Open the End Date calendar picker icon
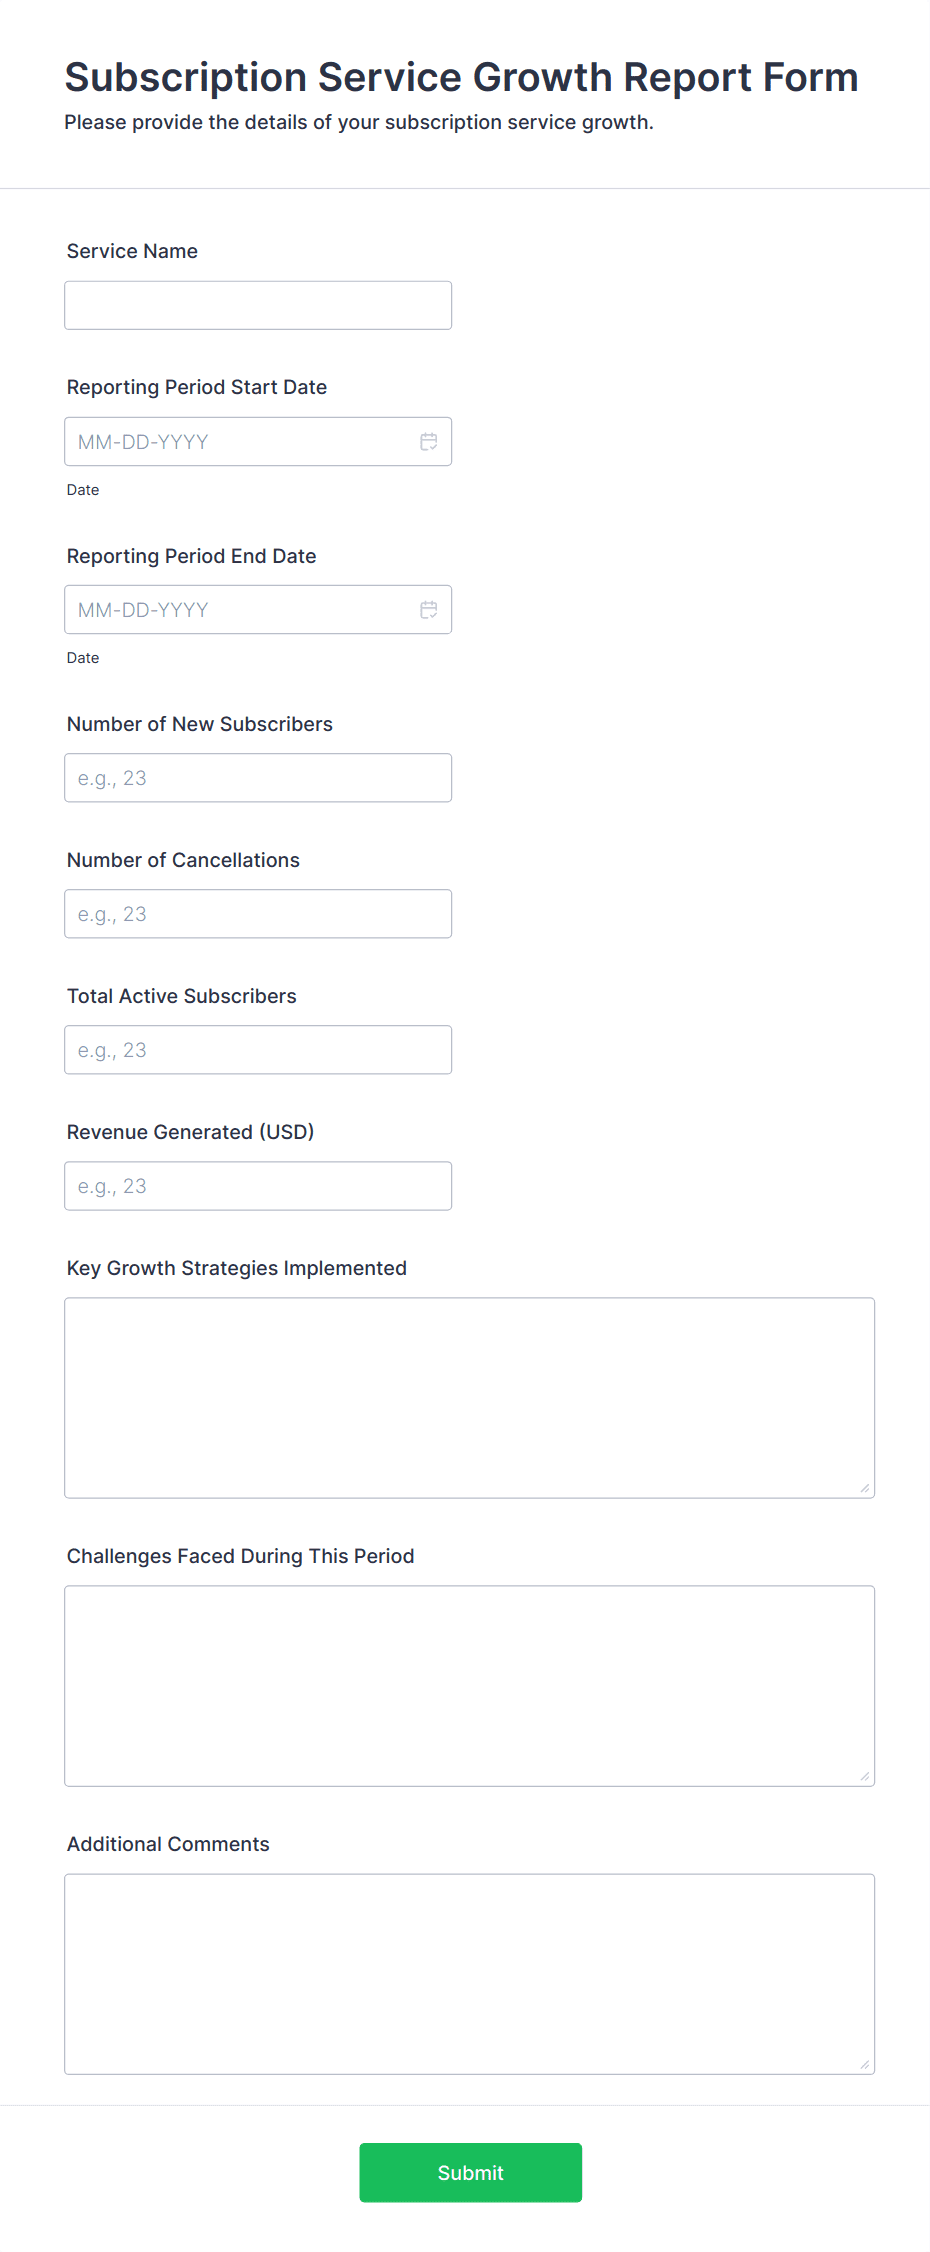 (x=428, y=610)
